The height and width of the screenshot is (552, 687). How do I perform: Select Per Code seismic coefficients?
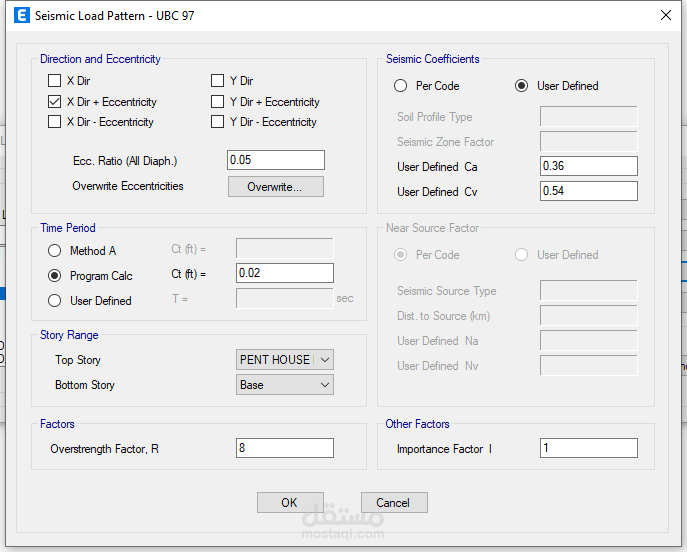pos(401,86)
